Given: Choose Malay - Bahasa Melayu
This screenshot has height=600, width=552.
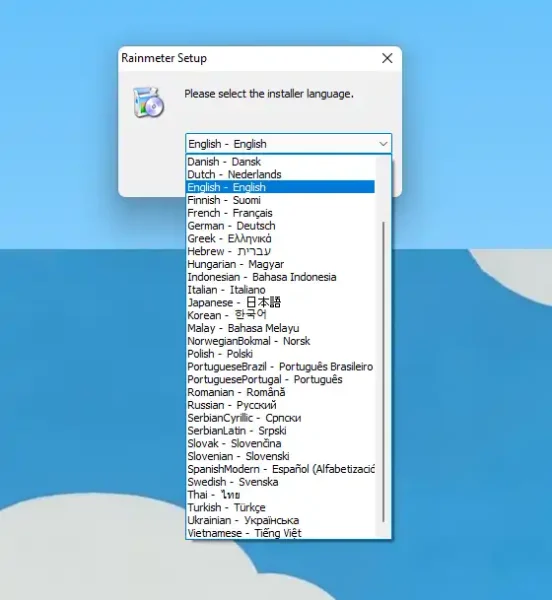Looking at the screenshot, I should [280, 328].
